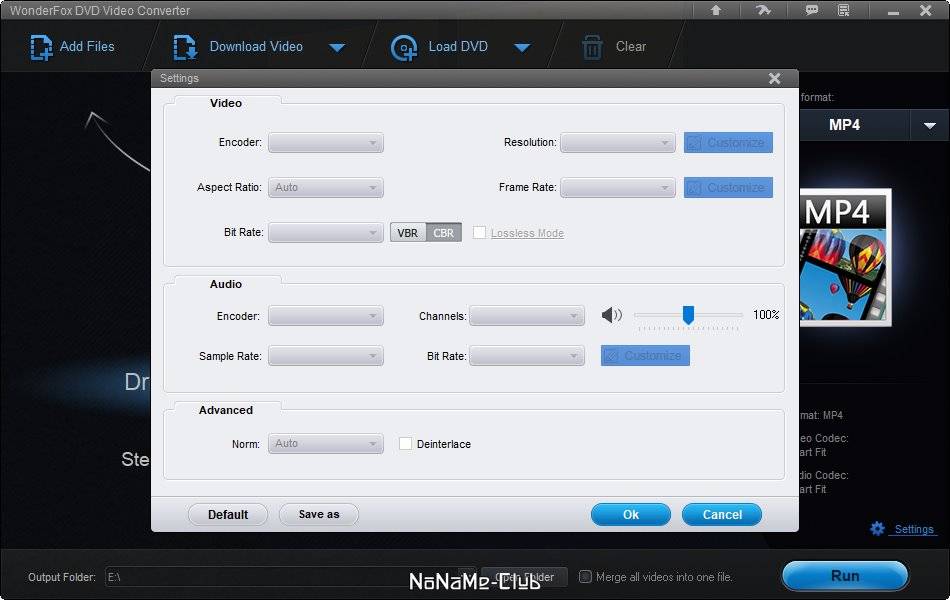
Task: Click the Download Video icon
Action: [x=185, y=47]
